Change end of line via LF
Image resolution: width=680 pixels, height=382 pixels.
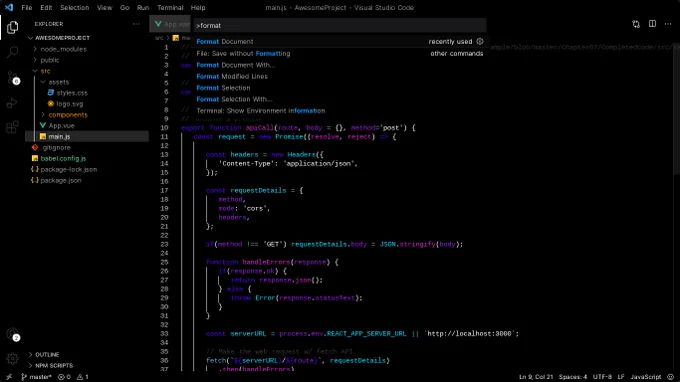(x=621, y=377)
